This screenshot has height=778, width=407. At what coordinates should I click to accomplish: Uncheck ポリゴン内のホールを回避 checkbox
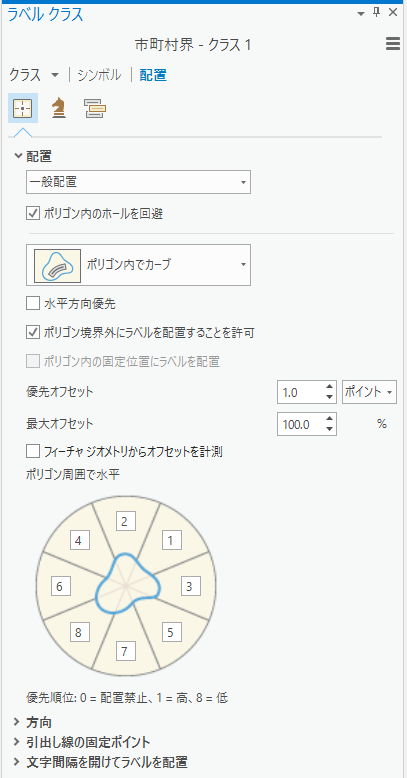click(33, 214)
